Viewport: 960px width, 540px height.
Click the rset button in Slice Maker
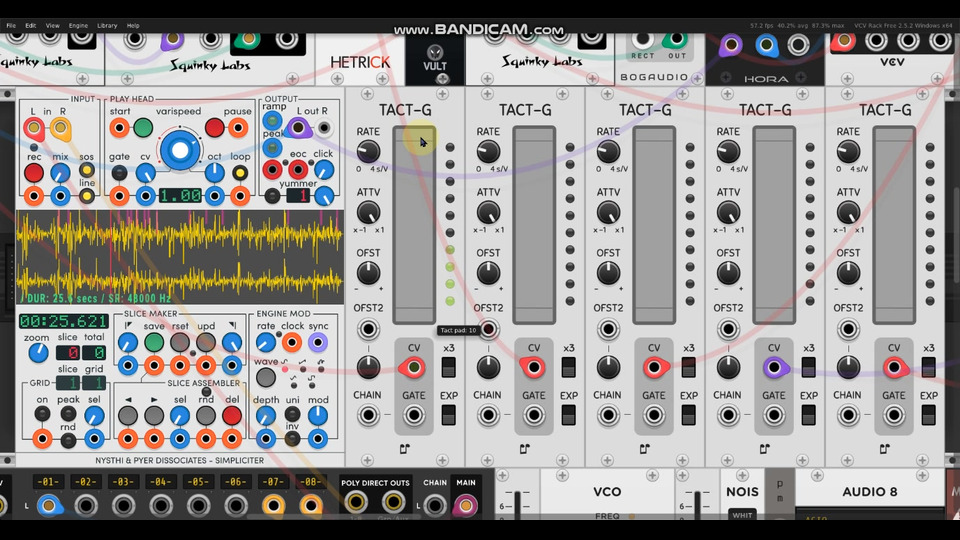click(x=179, y=342)
